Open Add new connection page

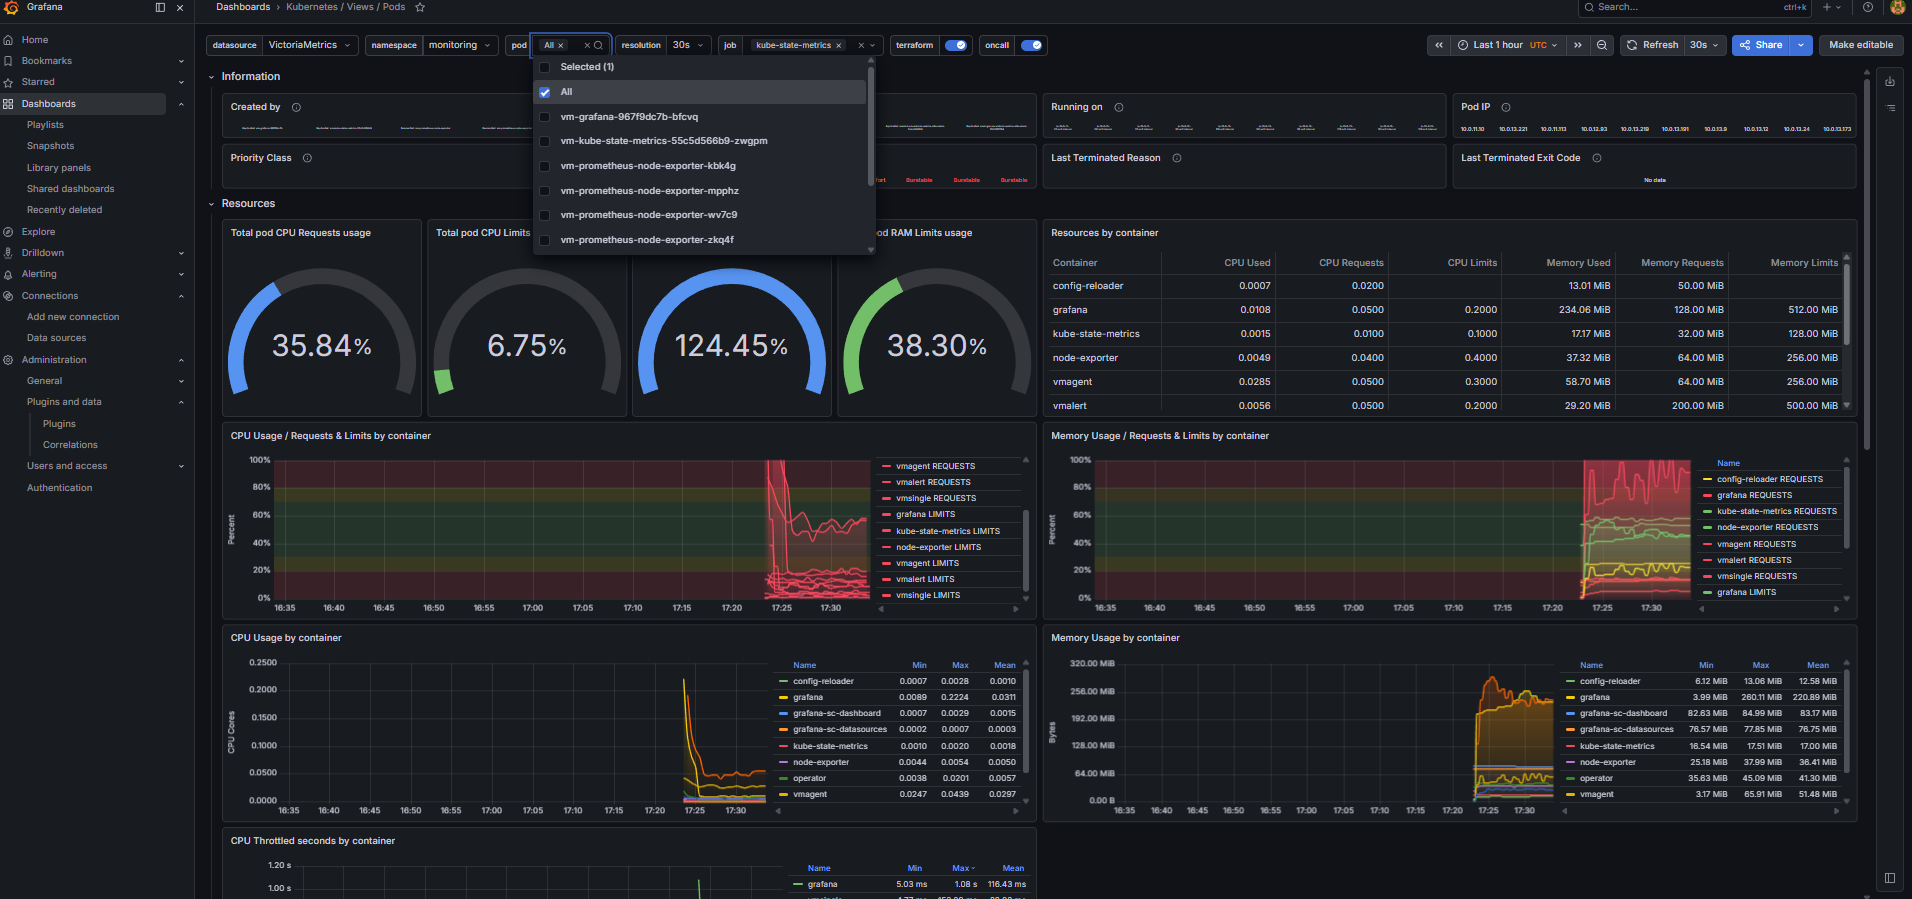[73, 317]
